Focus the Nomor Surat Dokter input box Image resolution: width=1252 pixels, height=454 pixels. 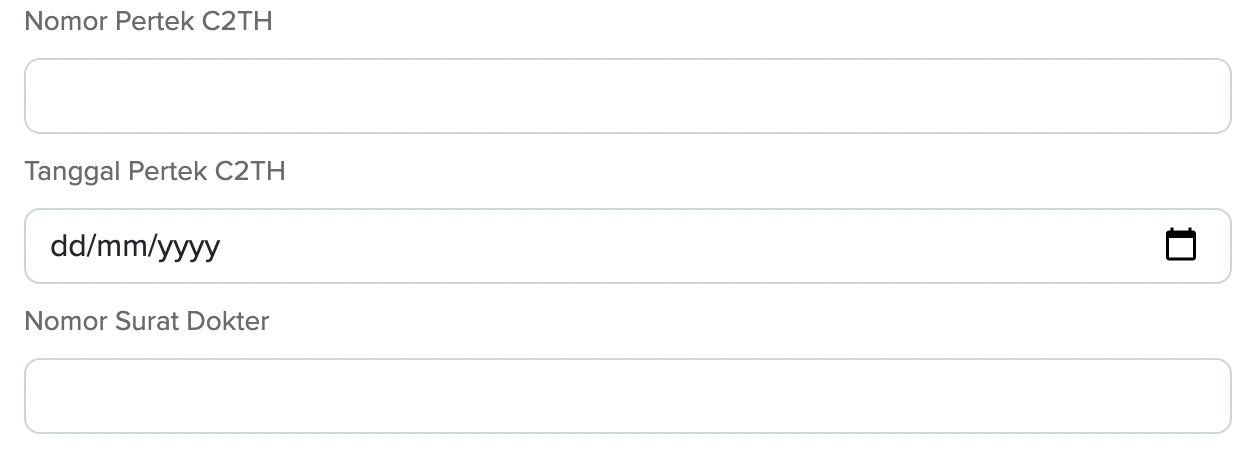point(627,396)
